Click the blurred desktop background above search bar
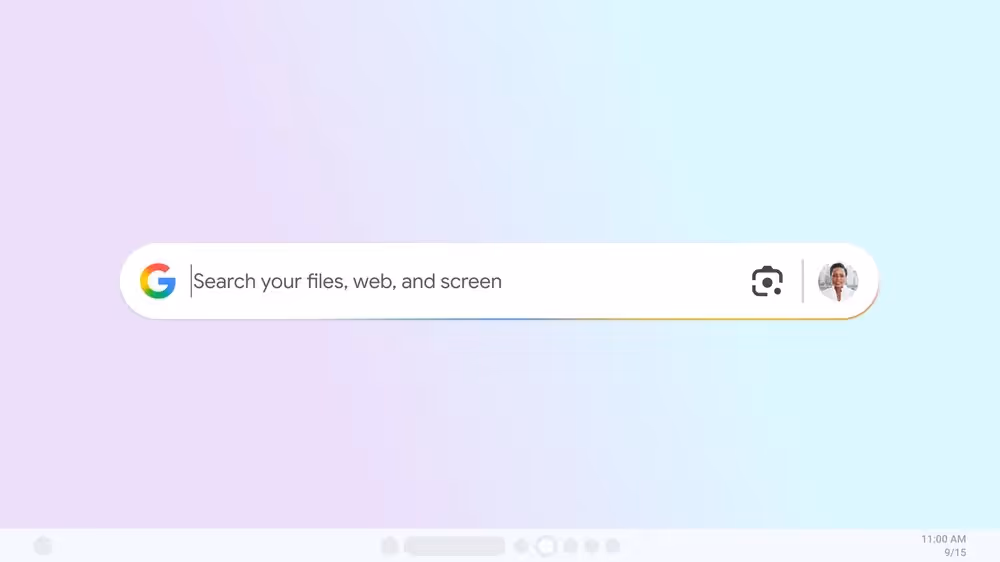The image size is (1000, 562). click(499, 121)
